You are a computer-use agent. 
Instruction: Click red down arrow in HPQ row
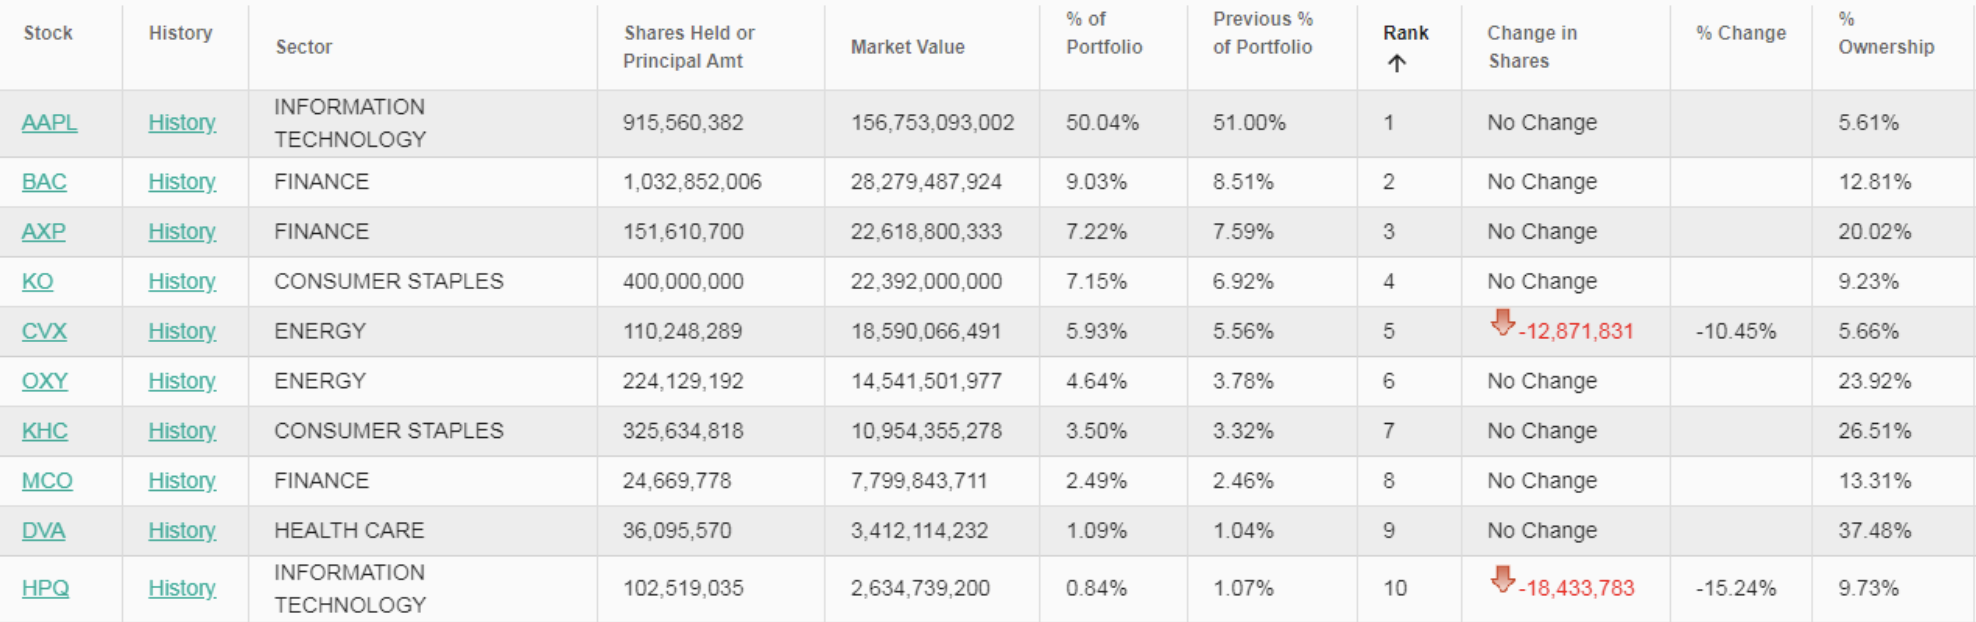[x=1502, y=579]
